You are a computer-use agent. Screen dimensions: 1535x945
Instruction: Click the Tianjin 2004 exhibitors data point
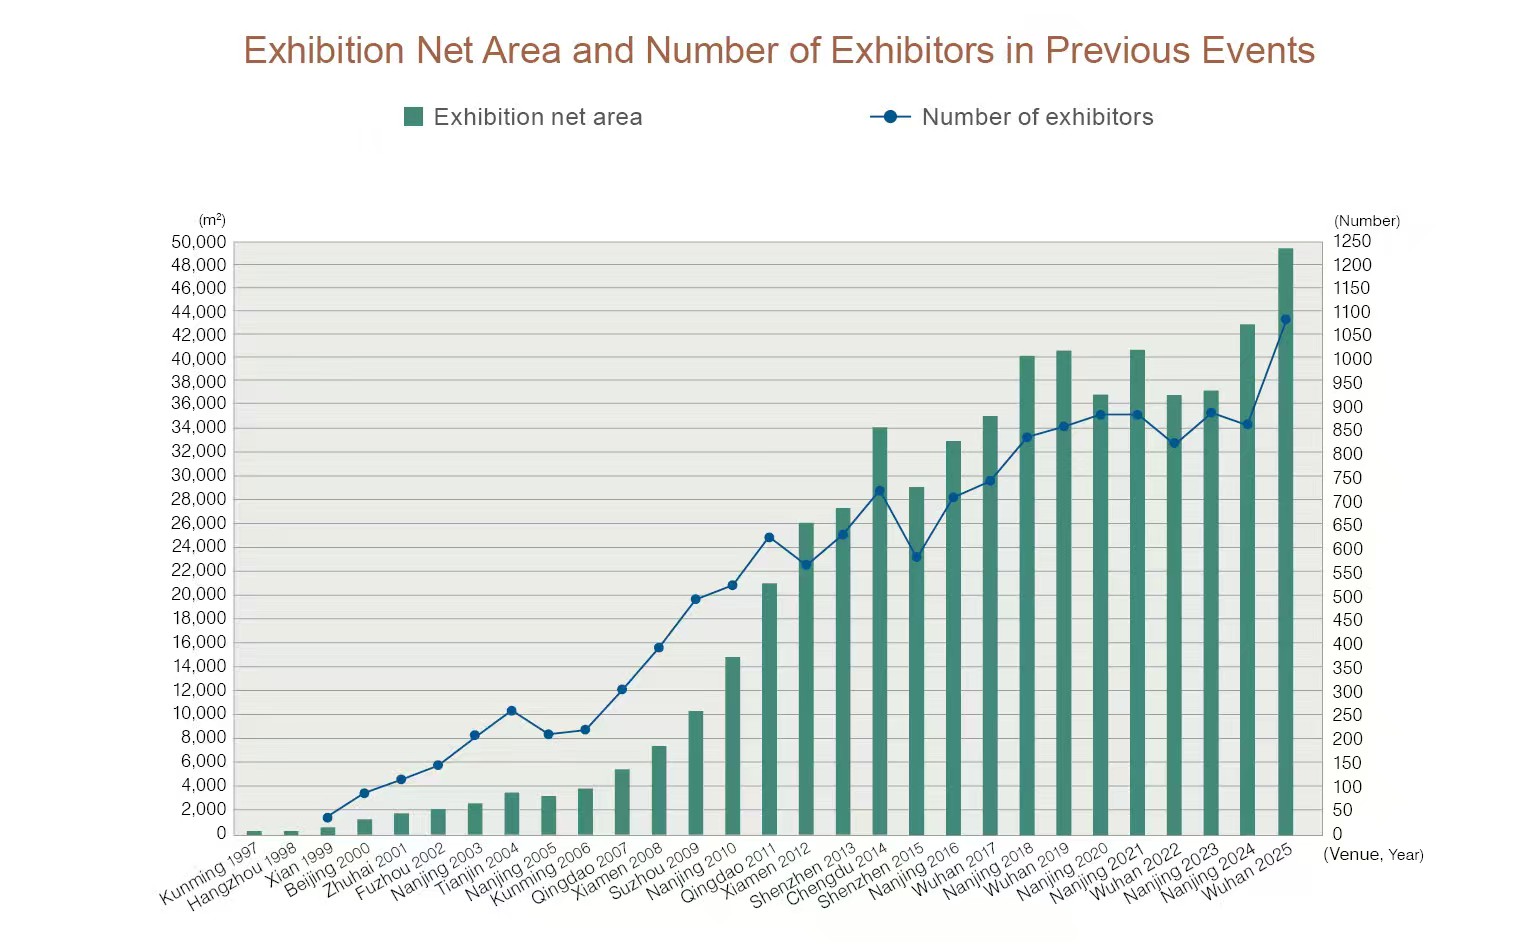[511, 711]
